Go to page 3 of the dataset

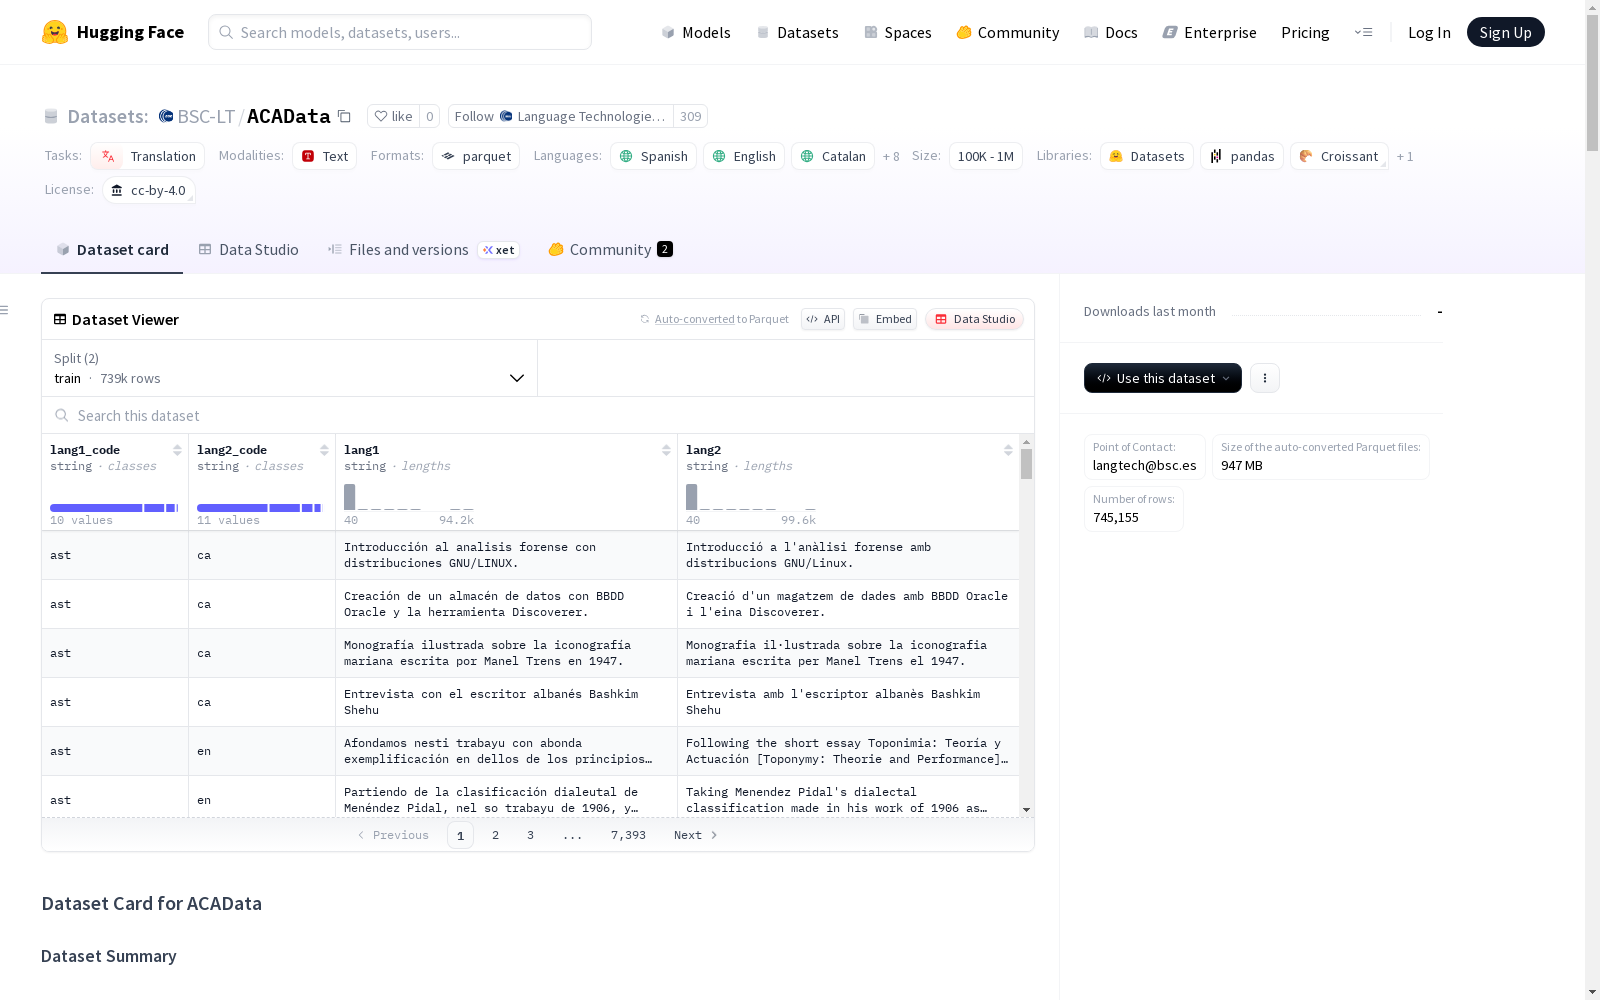coord(530,835)
